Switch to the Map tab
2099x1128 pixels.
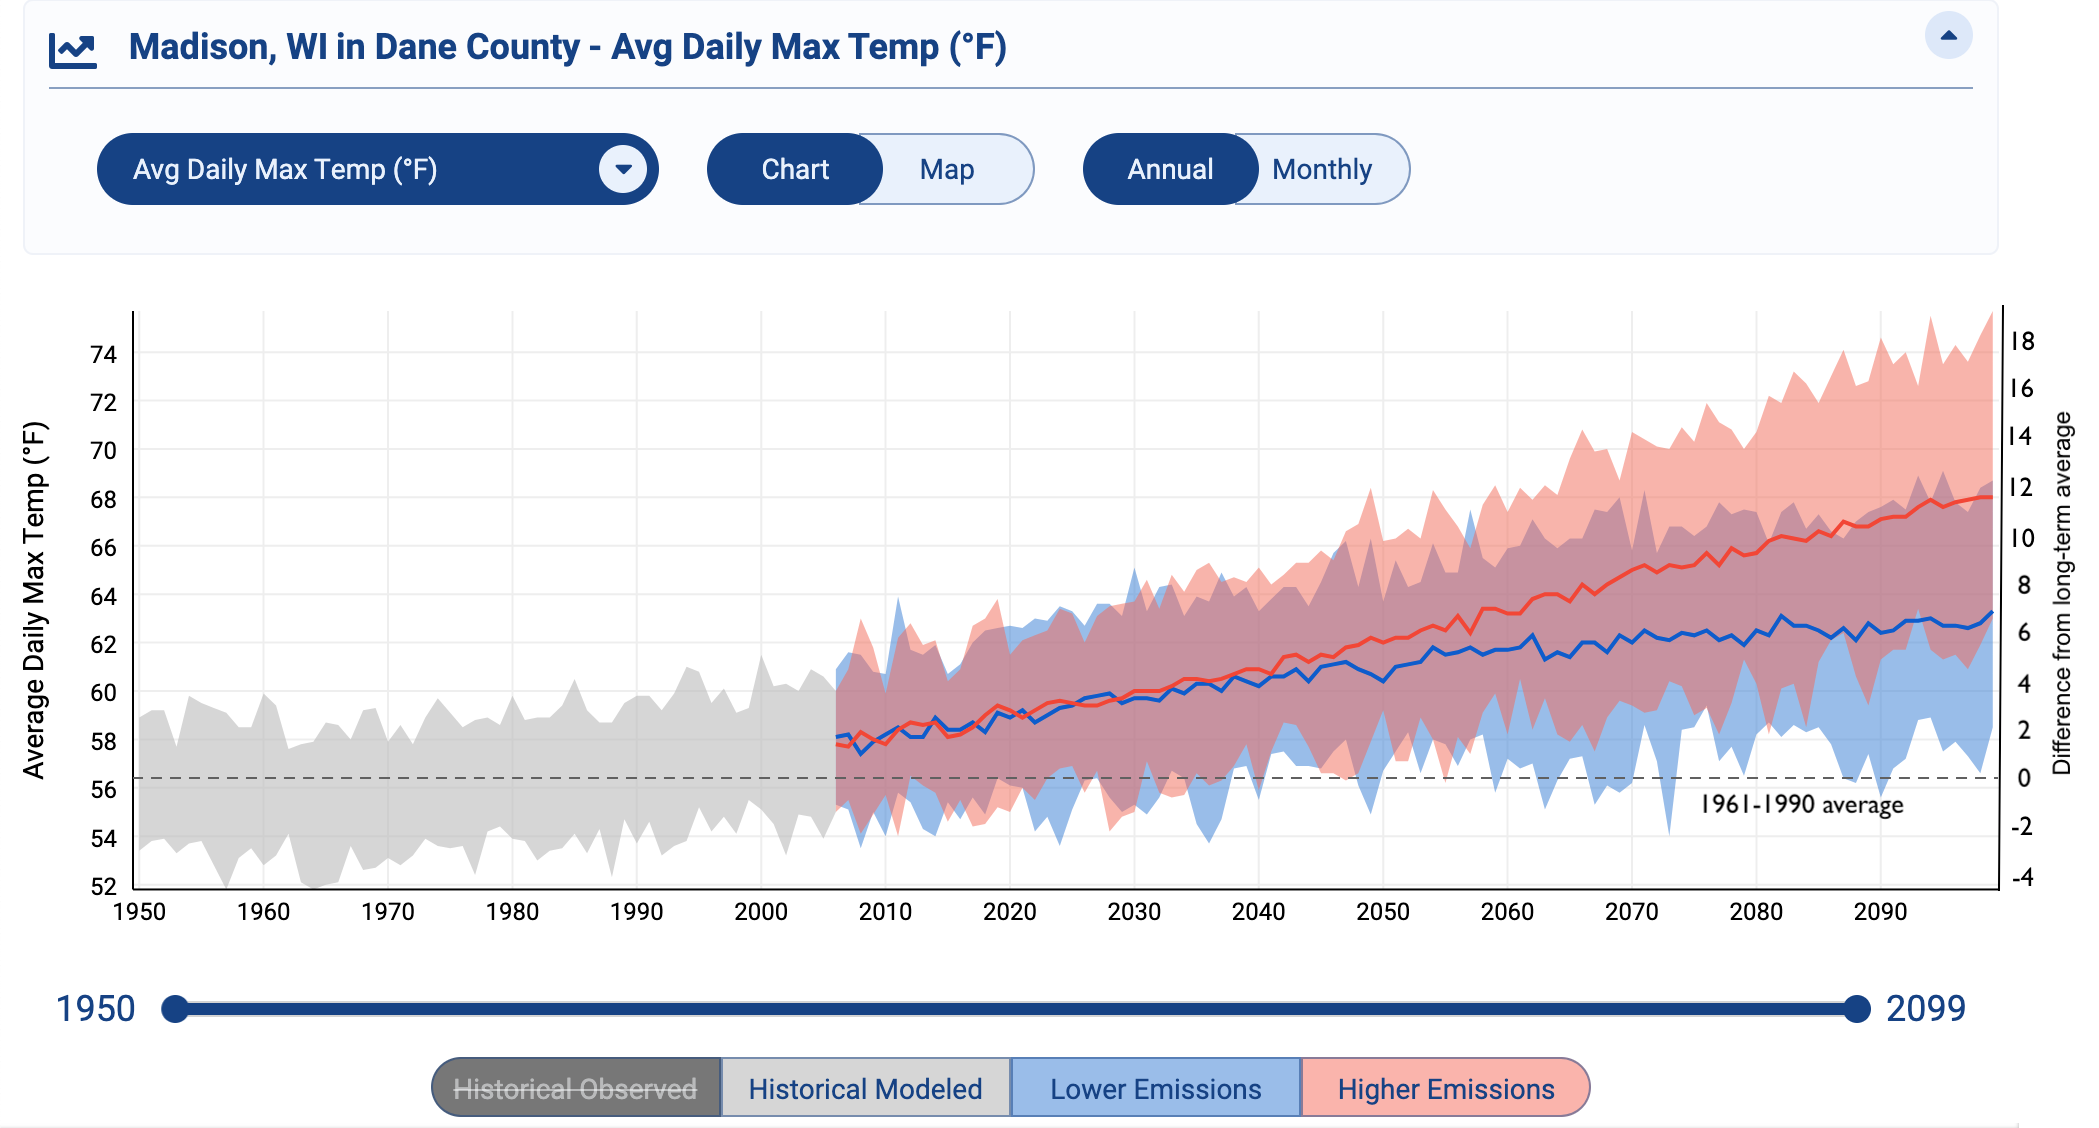(949, 171)
